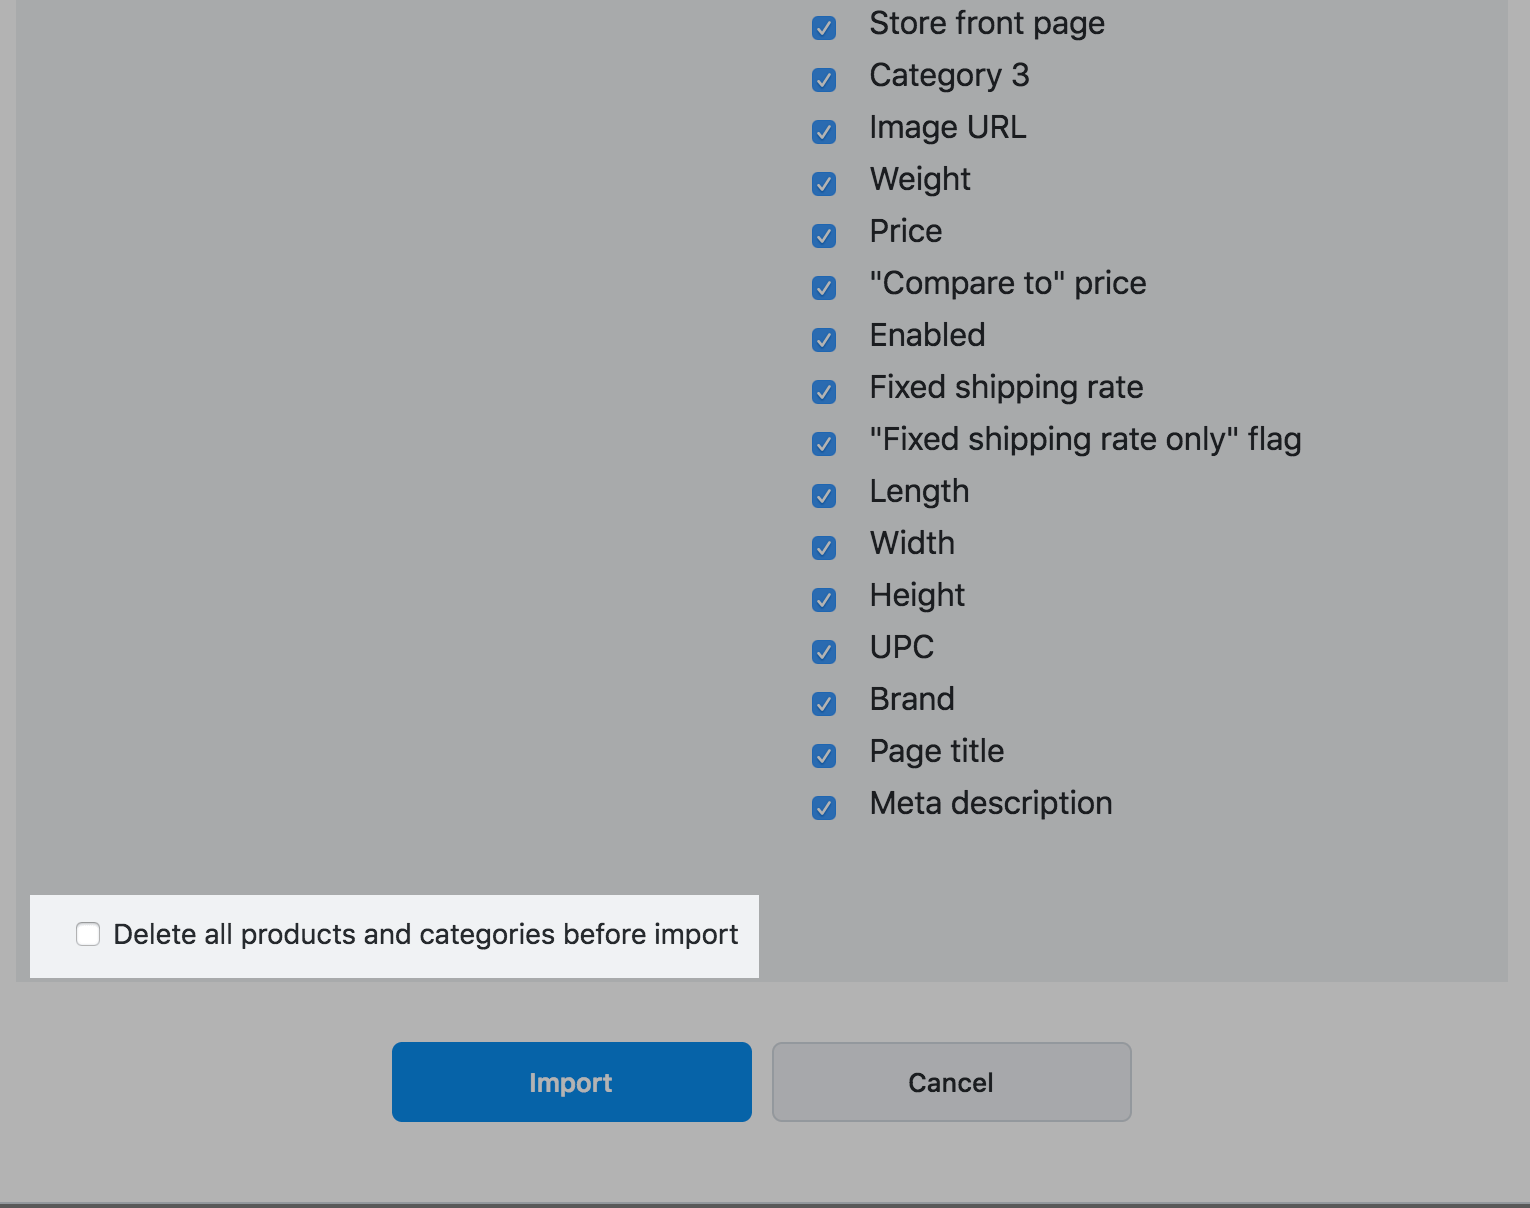Uncheck the Store front page field
The width and height of the screenshot is (1530, 1208).
pyautogui.click(x=823, y=29)
